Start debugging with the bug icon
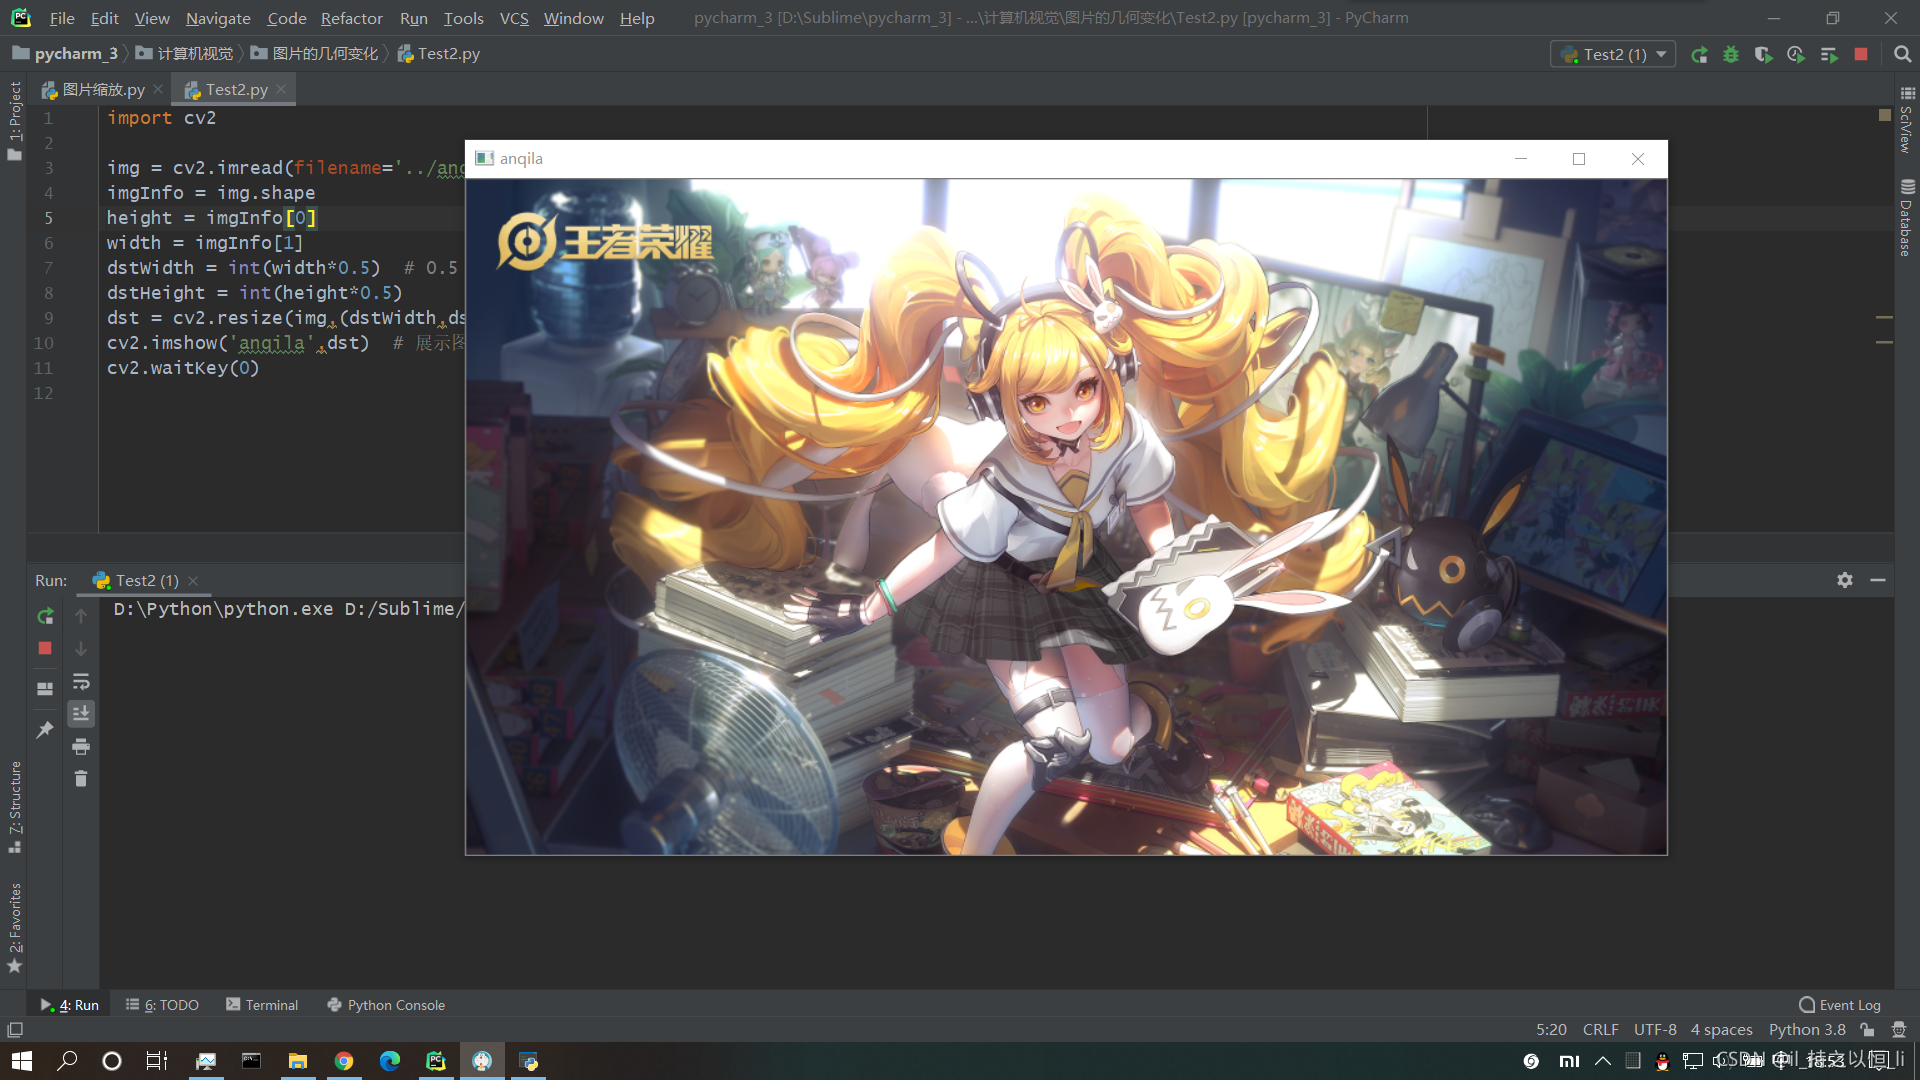This screenshot has height=1080, width=1920. (x=1731, y=55)
